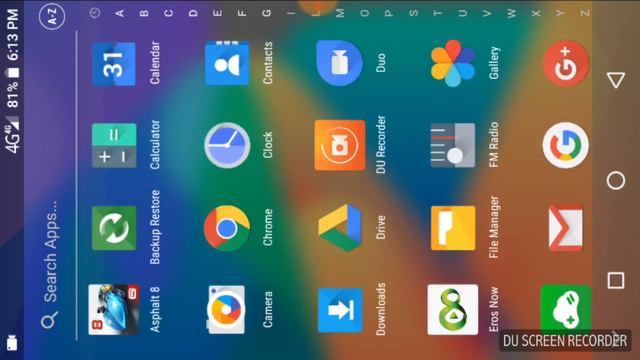The width and height of the screenshot is (640, 360).
Task: Jump to letter M in index
Action: [x=340, y=13]
